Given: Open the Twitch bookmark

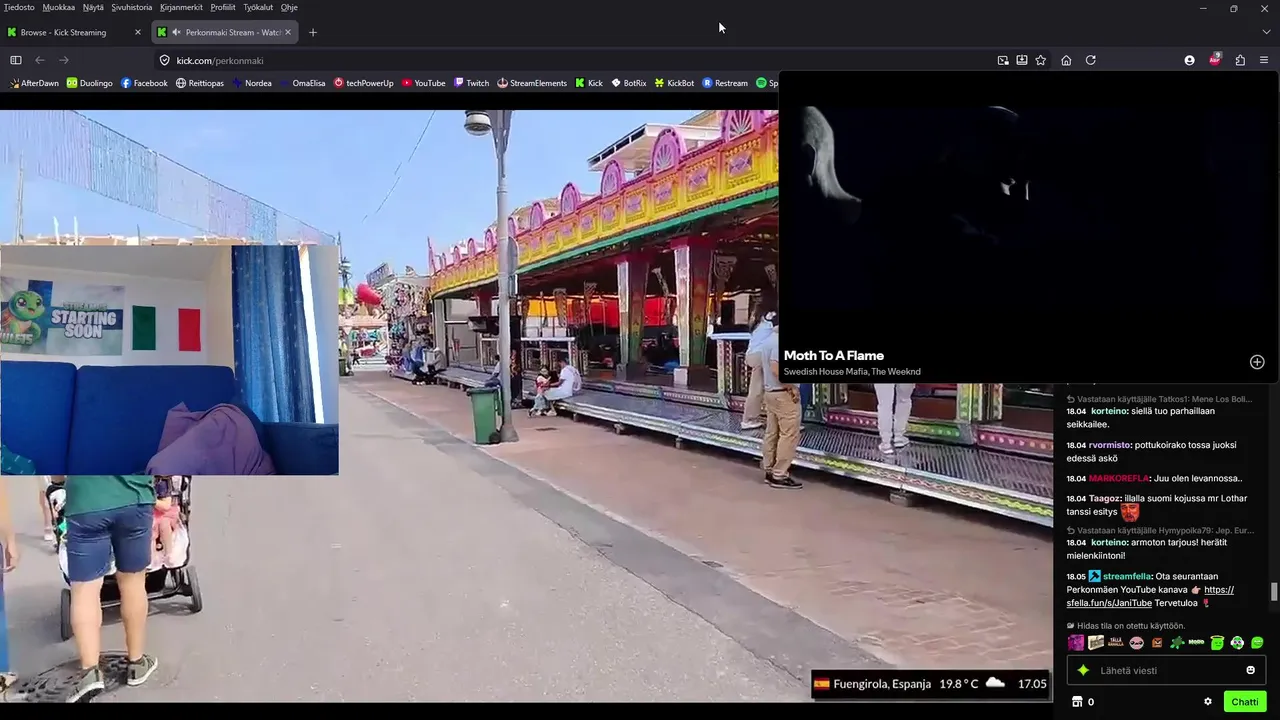Looking at the screenshot, I should (471, 83).
